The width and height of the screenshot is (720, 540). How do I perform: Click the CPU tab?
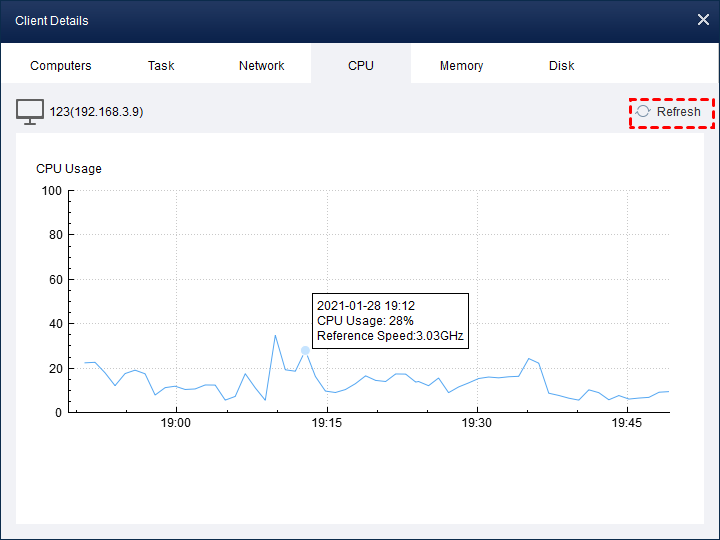click(x=361, y=66)
